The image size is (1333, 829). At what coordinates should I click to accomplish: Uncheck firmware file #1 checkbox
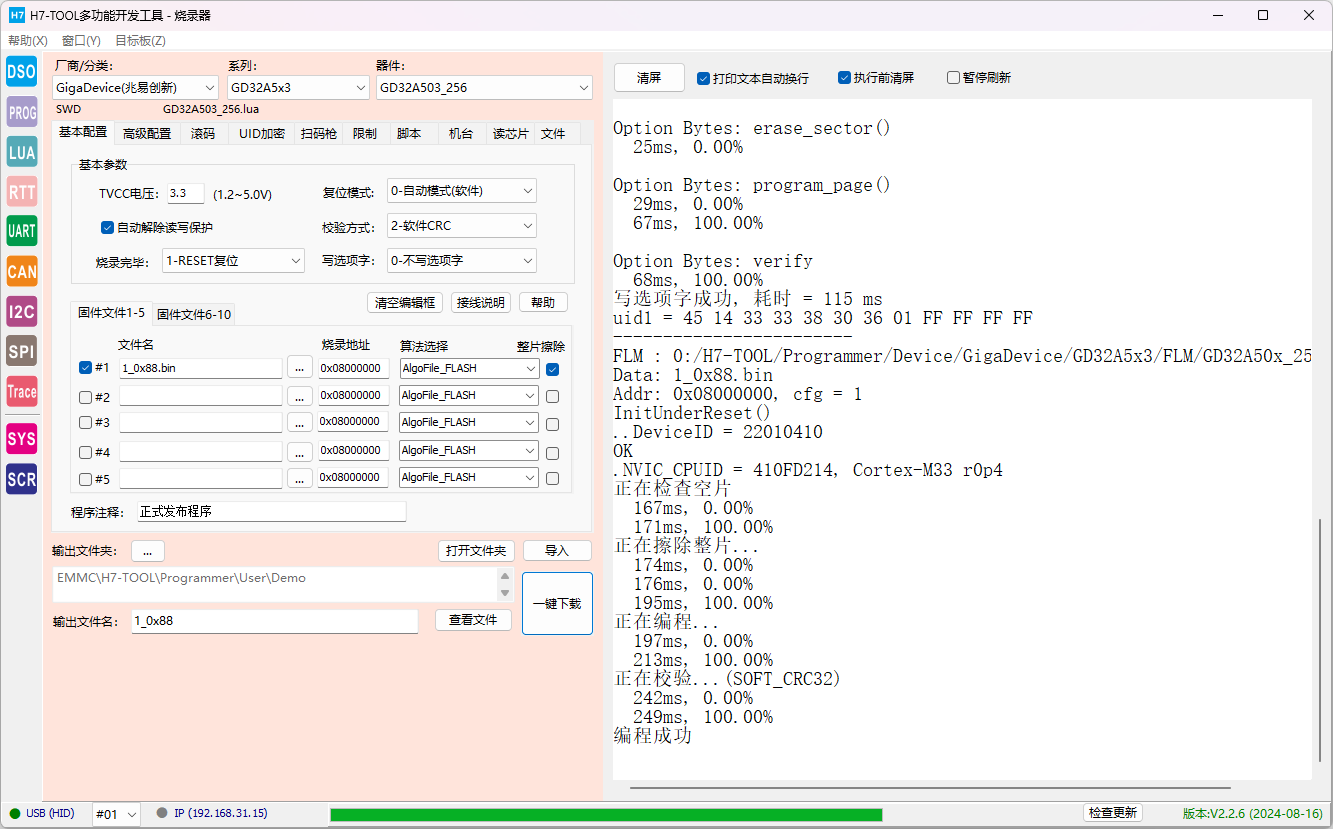[x=85, y=368]
